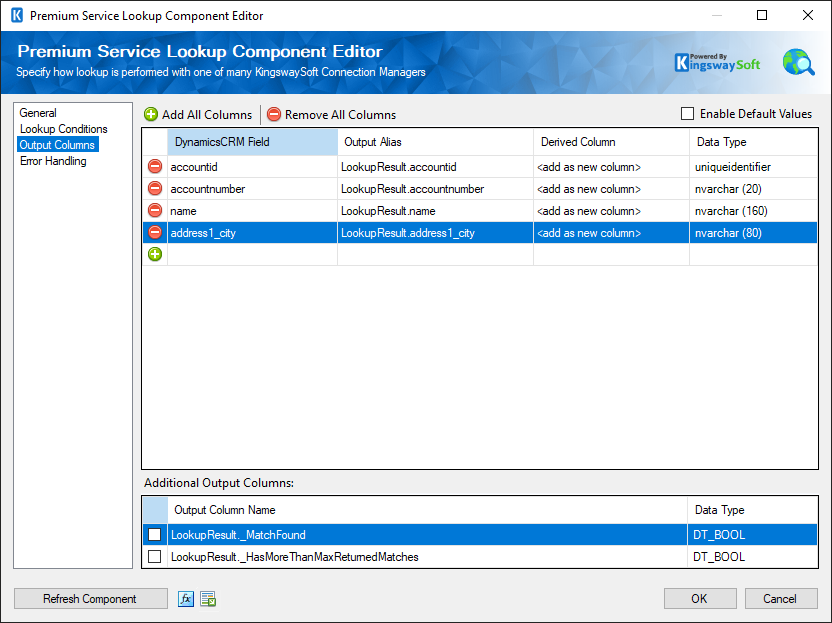
Task: Maximize the editor window
Action: click(x=762, y=15)
